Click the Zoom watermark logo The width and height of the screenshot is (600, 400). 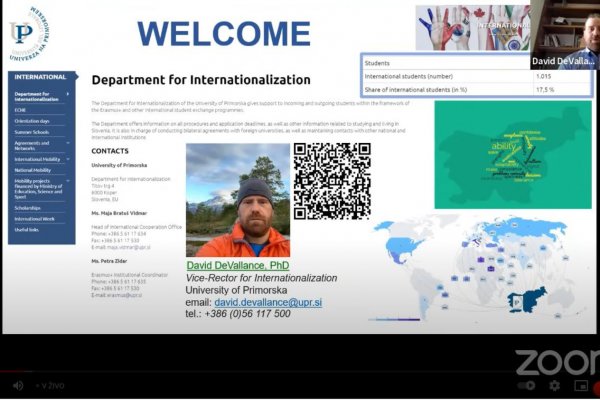[557, 363]
